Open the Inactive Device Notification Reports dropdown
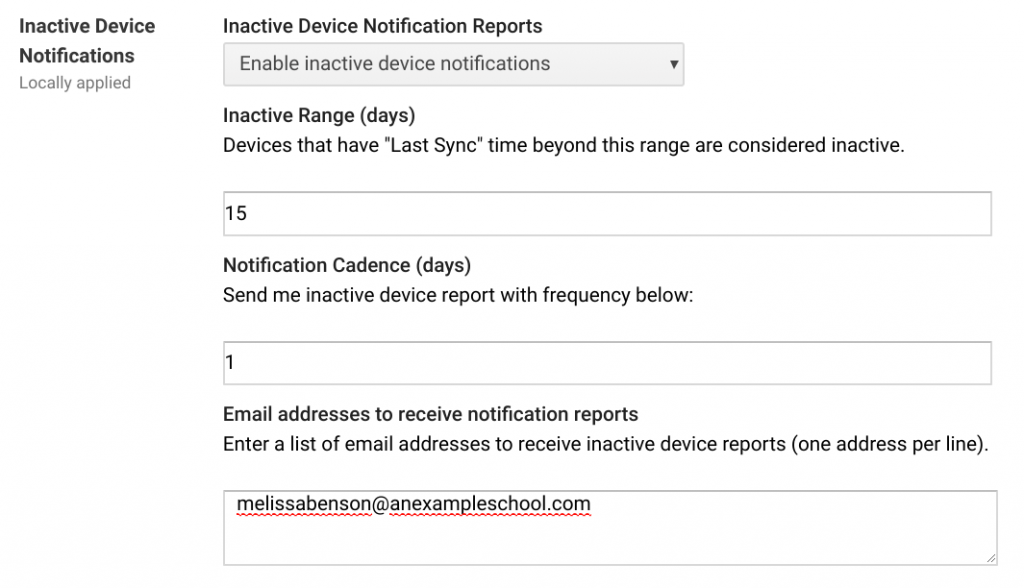Screen dimensions: 1024x588 453,63
